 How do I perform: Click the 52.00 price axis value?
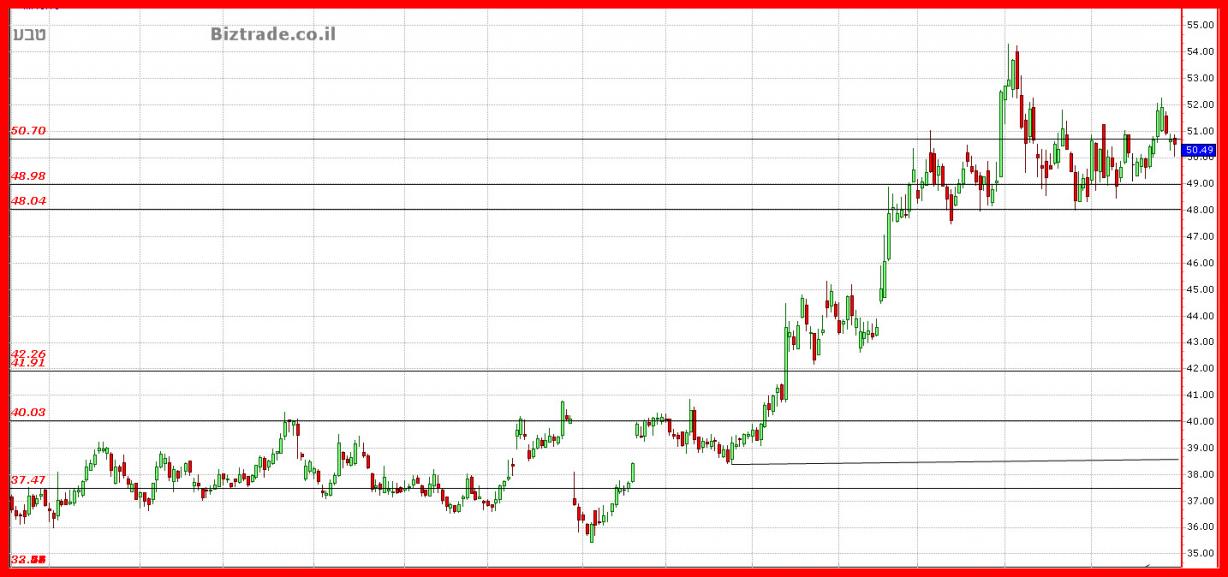click(x=1199, y=104)
